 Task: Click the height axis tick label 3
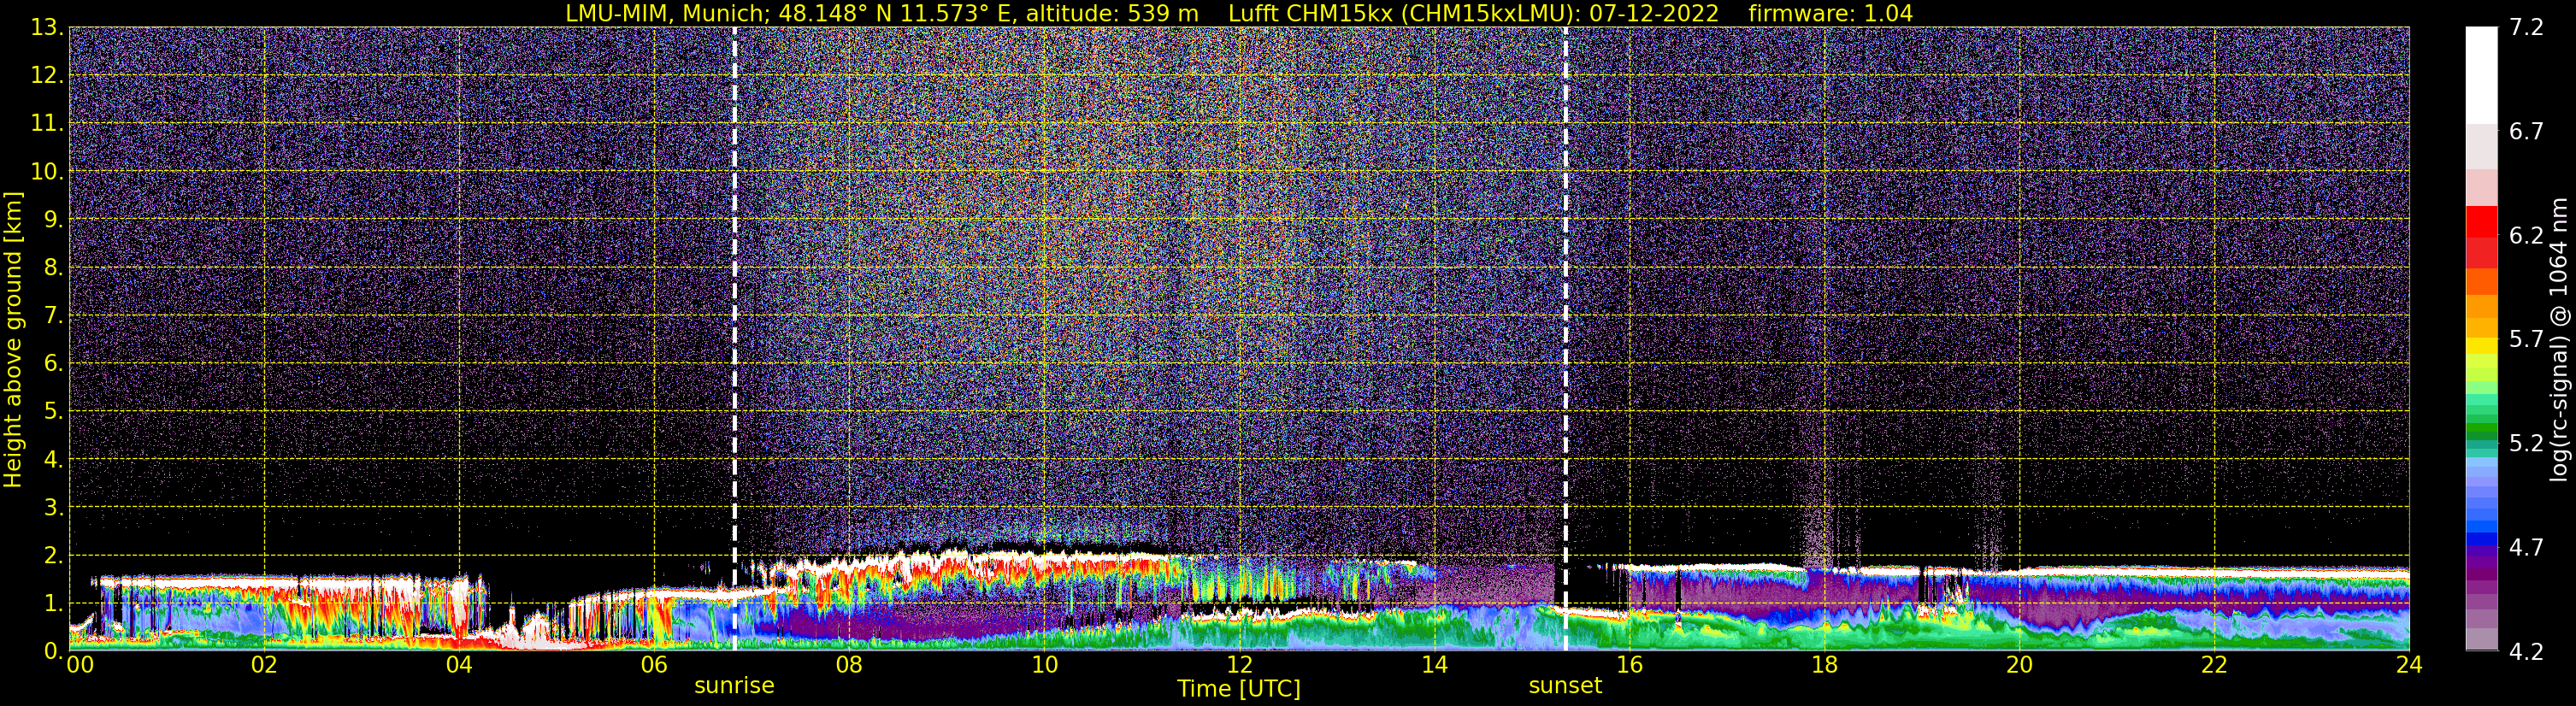tap(52, 508)
